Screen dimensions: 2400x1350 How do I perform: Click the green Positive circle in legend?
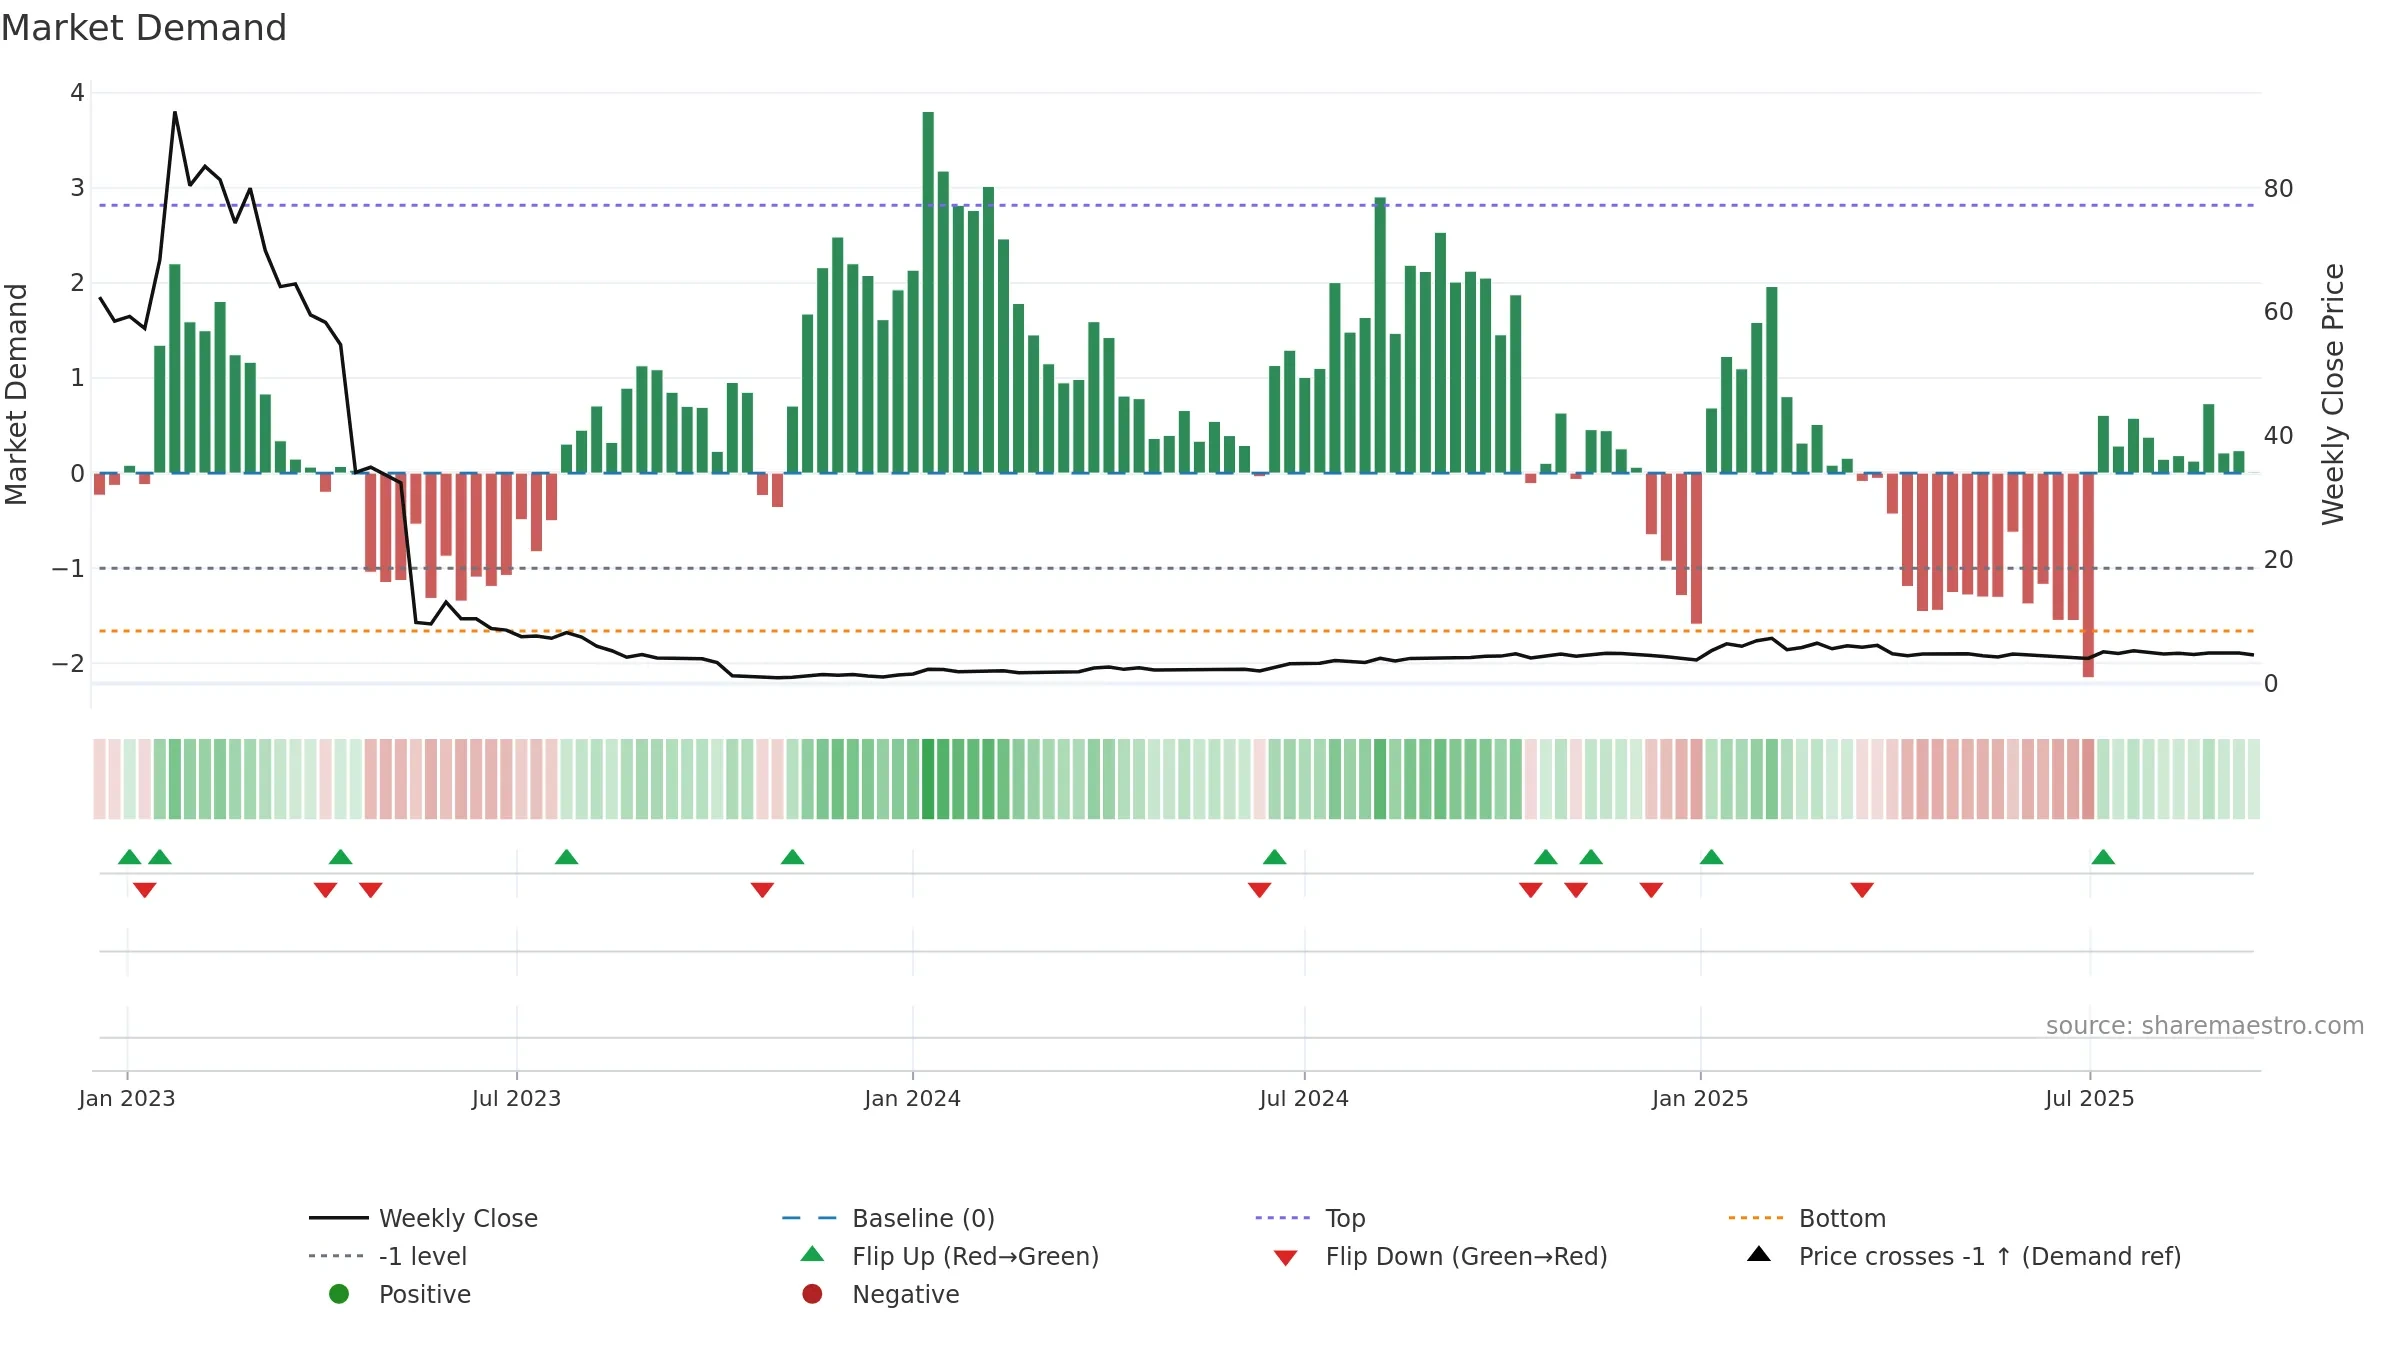pyautogui.click(x=339, y=1294)
